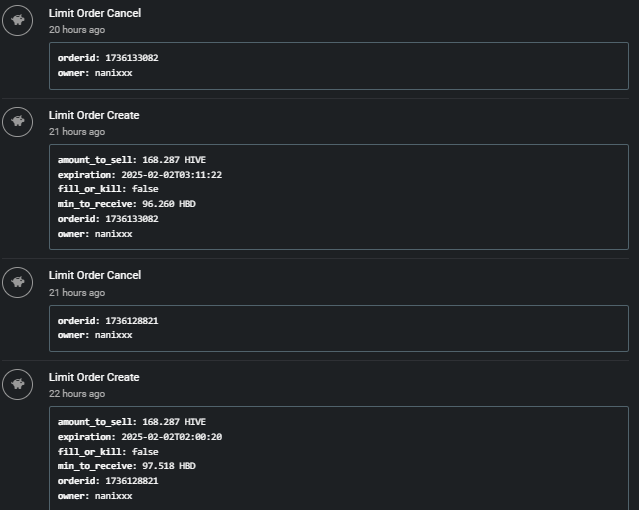Click orderid 1736133082 in the topmost details box
This screenshot has height=510, width=639.
click(131, 58)
